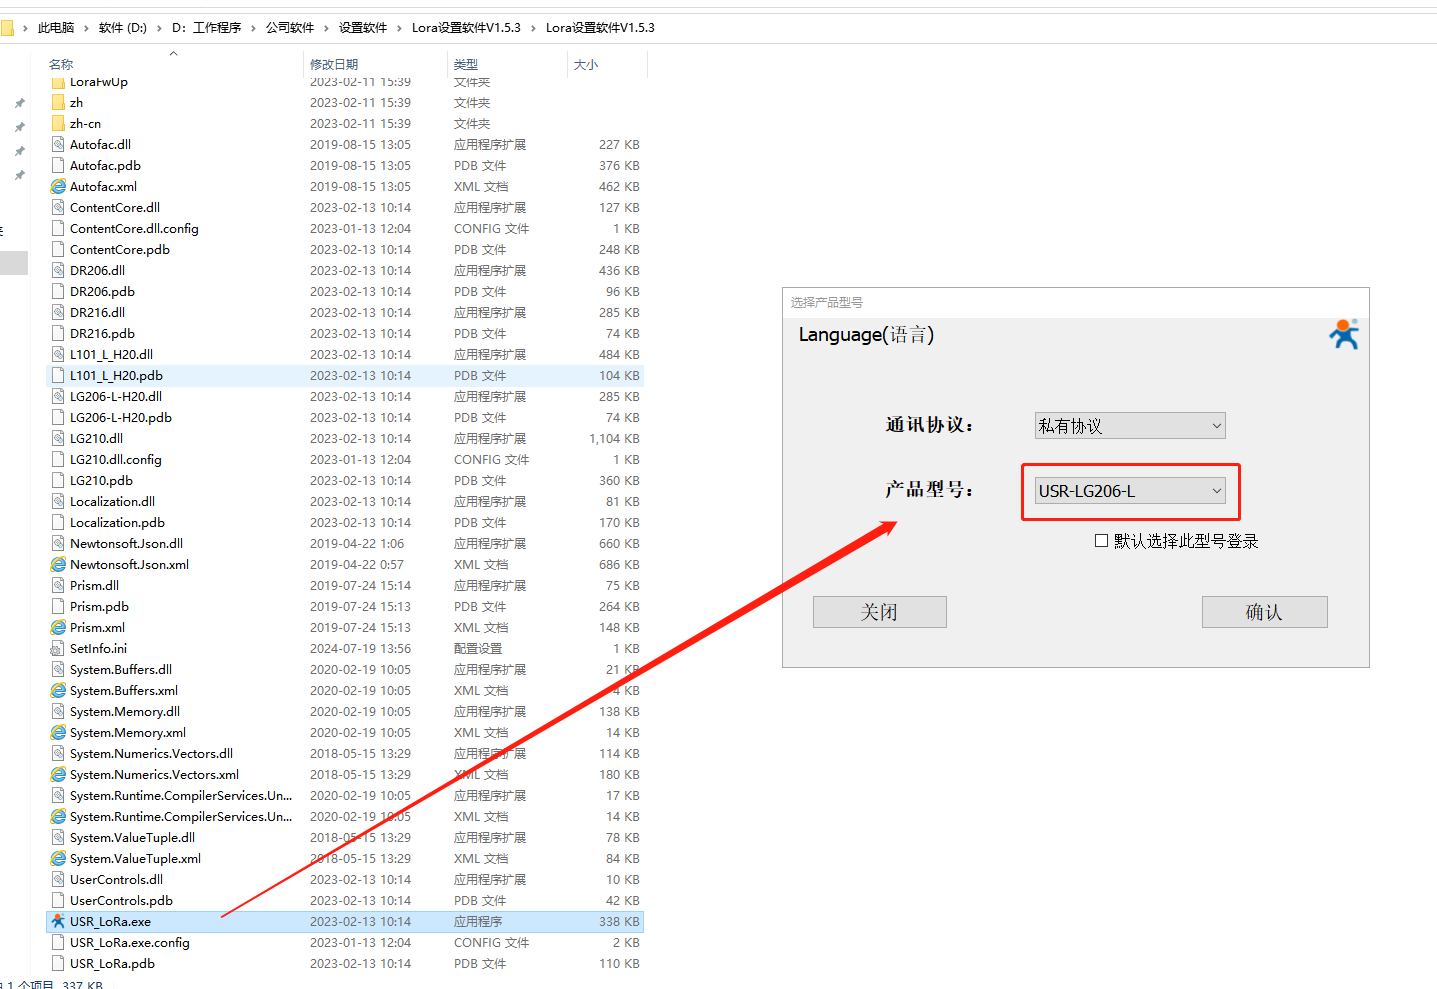Click the USR_LoRa.exe.config file icon
Image resolution: width=1437 pixels, height=989 pixels.
58,942
